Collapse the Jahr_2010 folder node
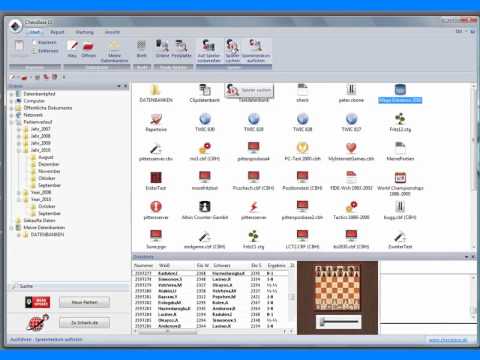 [x=19, y=150]
